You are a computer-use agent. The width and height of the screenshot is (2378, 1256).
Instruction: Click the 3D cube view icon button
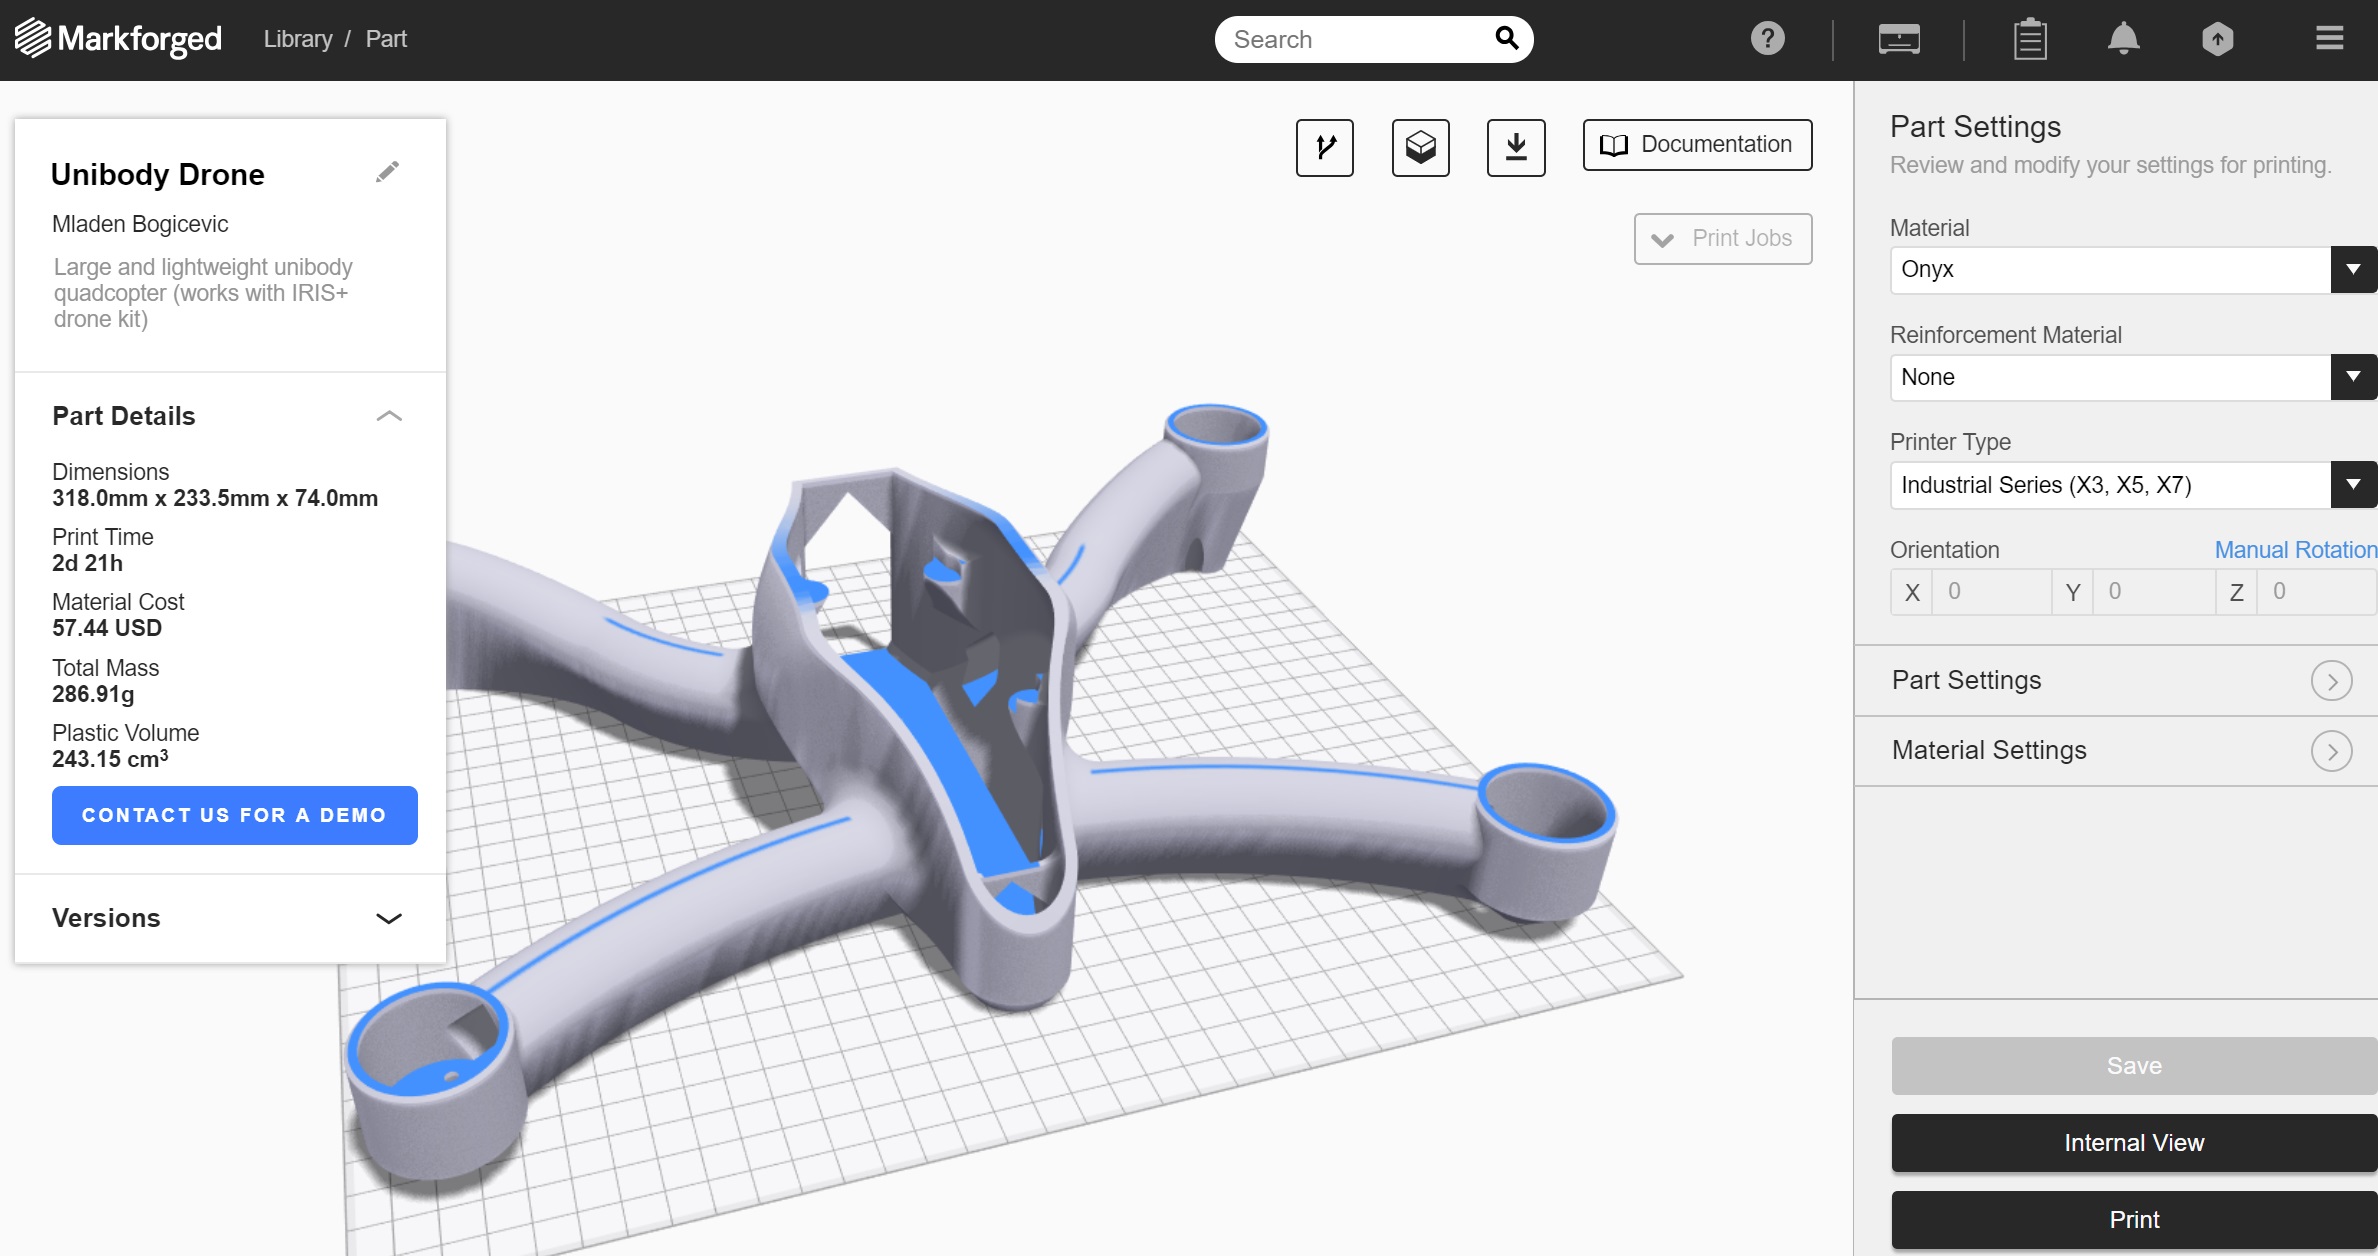1420,147
